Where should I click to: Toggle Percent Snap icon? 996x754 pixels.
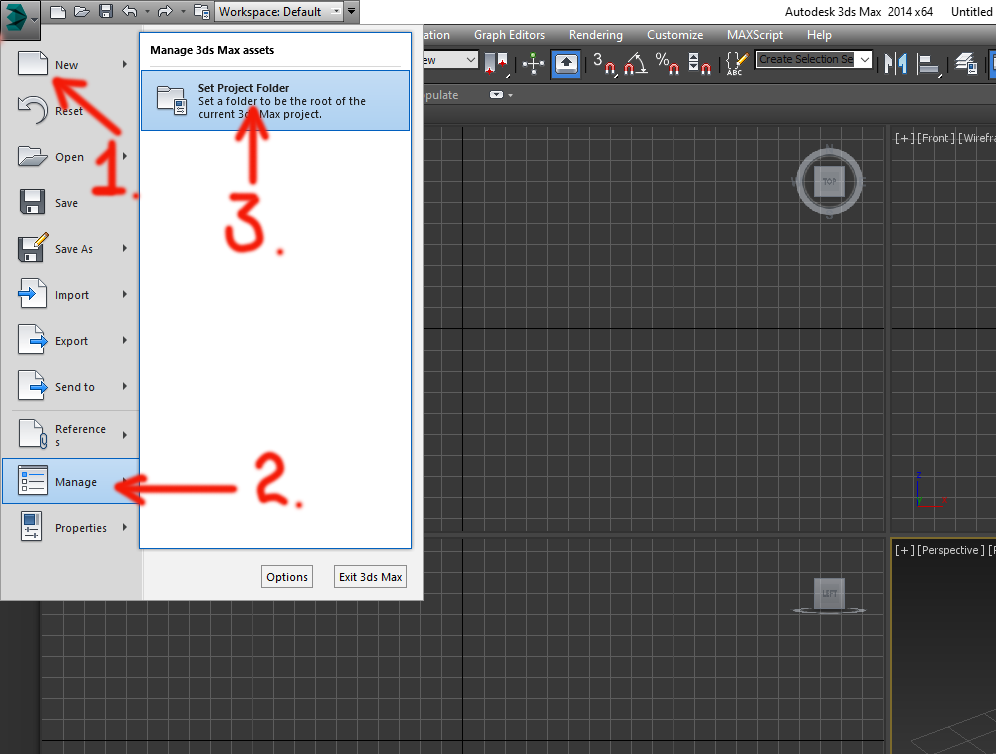(667, 64)
